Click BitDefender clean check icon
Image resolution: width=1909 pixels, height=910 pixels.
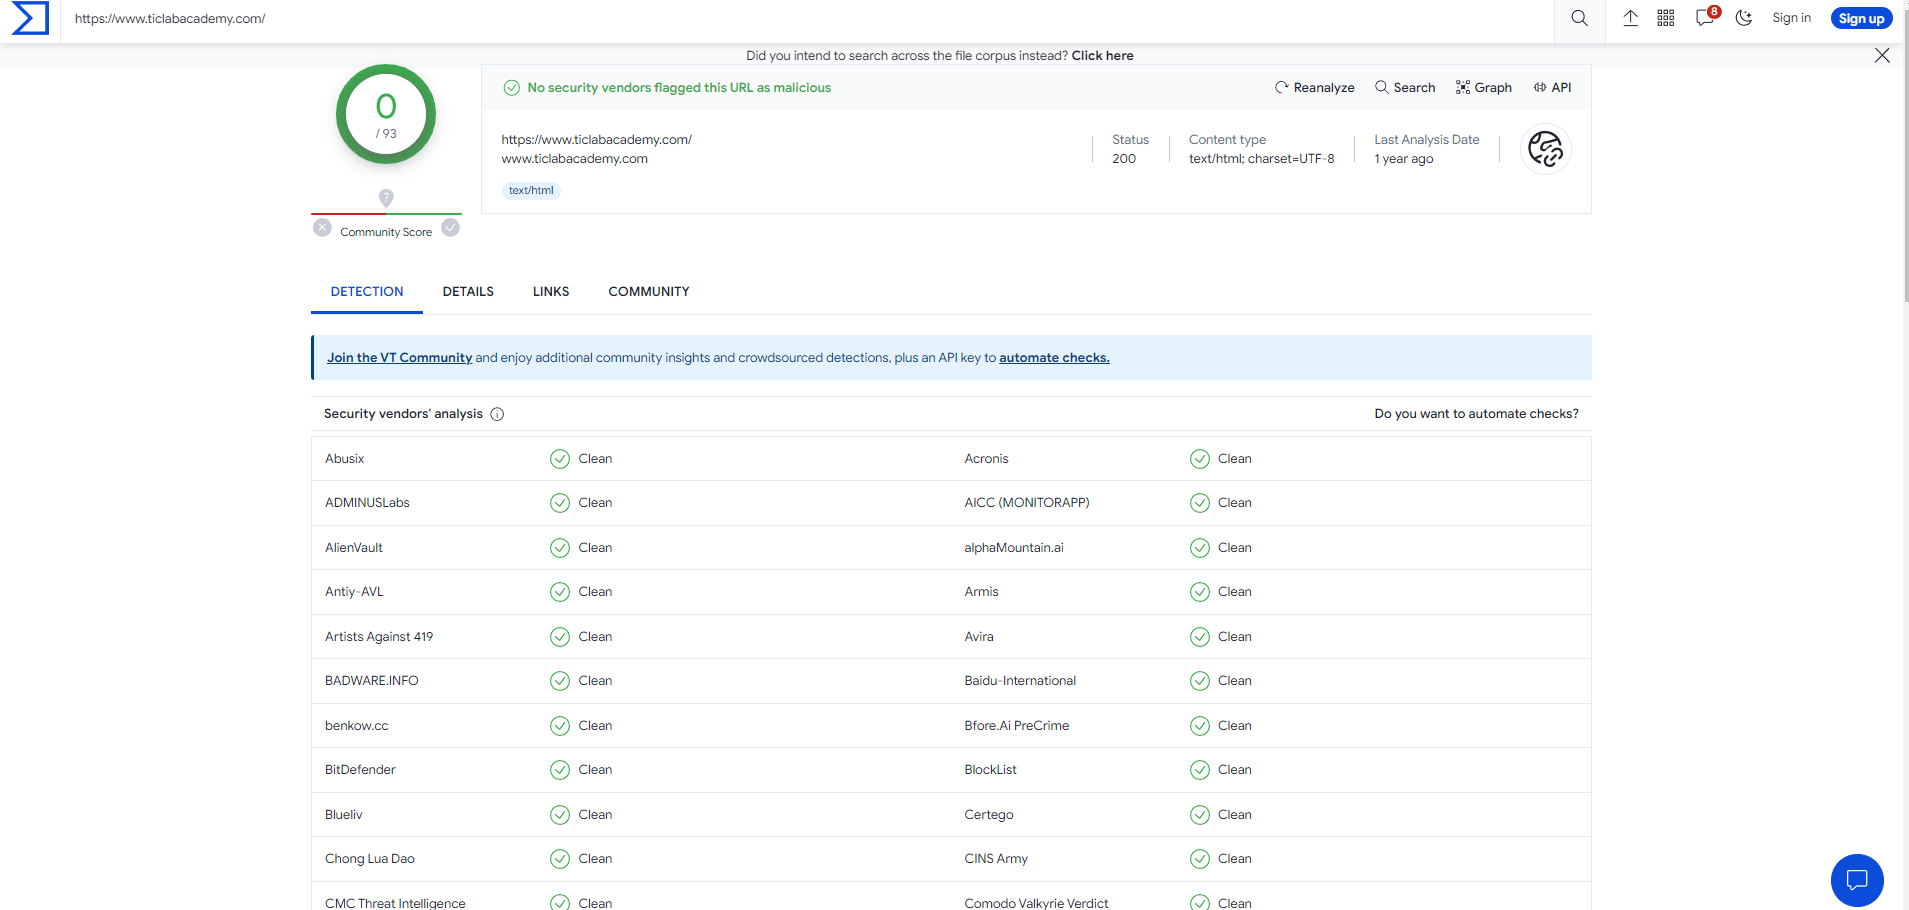pyautogui.click(x=560, y=770)
